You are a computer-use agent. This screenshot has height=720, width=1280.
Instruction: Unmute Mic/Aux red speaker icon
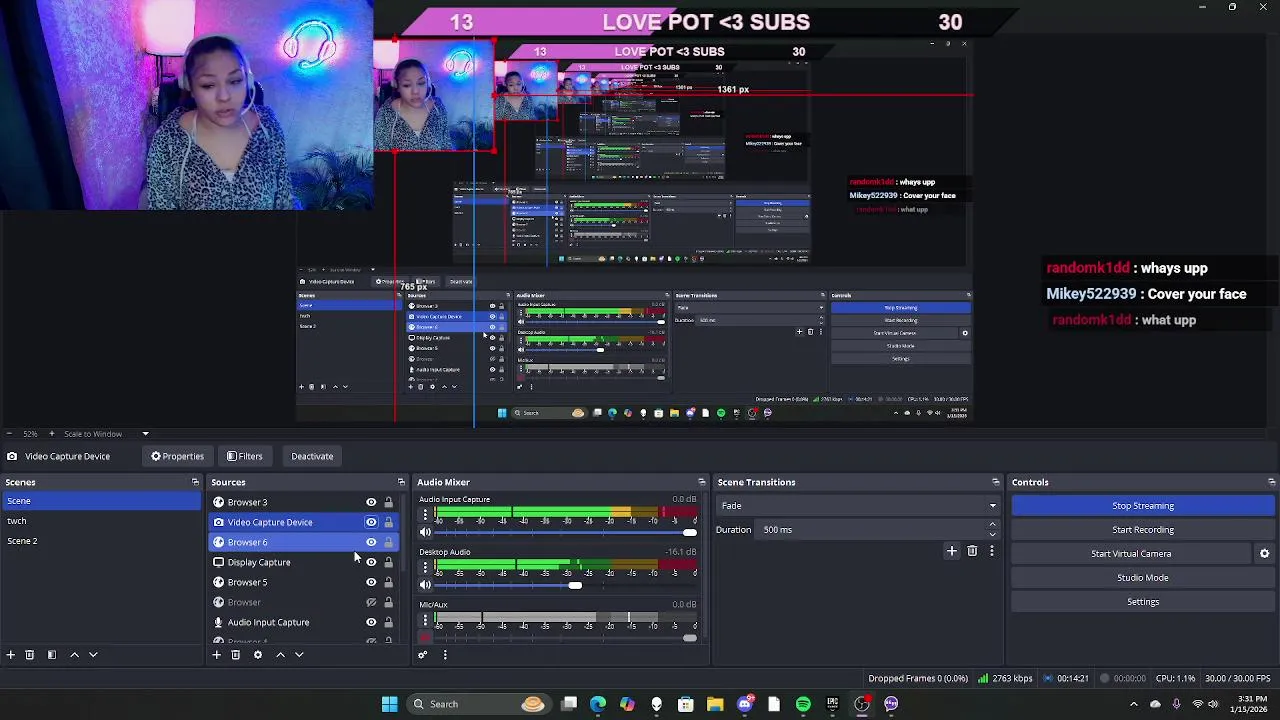[425, 638]
